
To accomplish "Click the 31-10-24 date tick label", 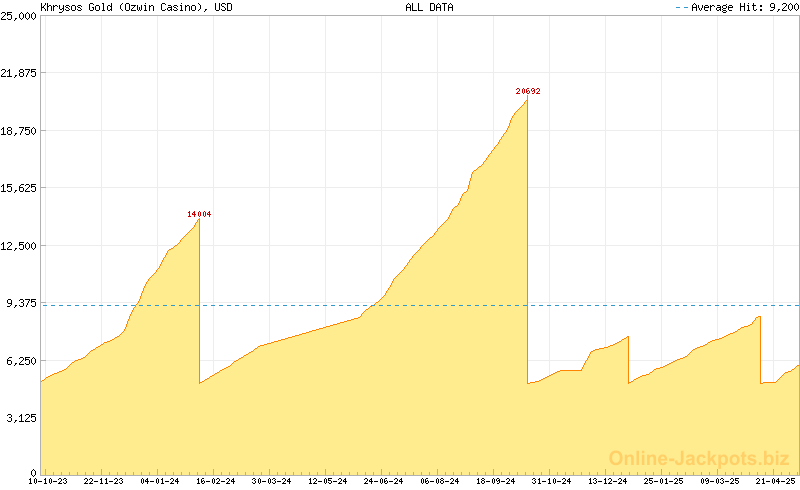I will 552,481.
